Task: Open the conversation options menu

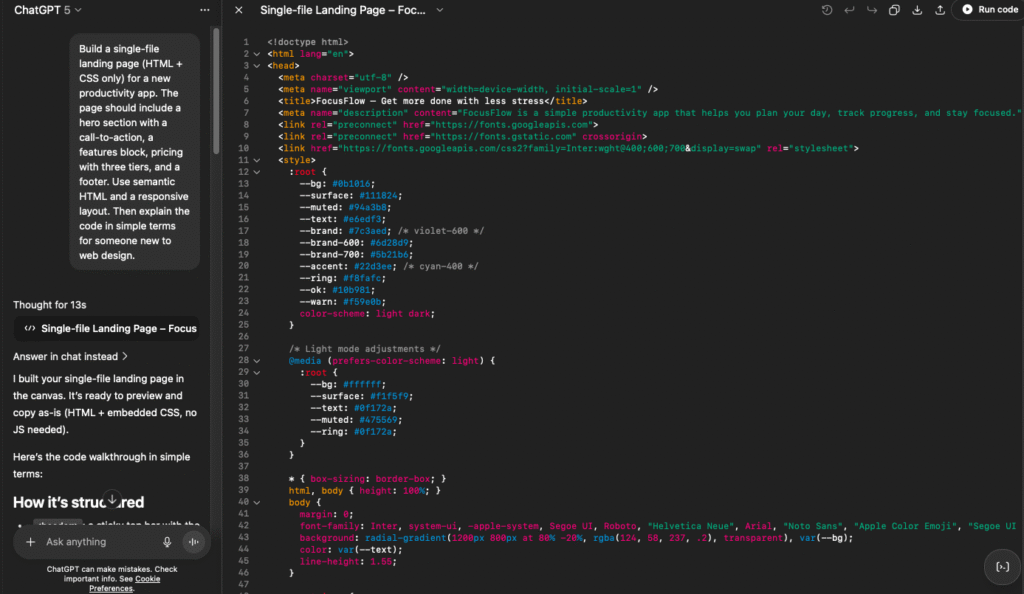Action: (204, 10)
